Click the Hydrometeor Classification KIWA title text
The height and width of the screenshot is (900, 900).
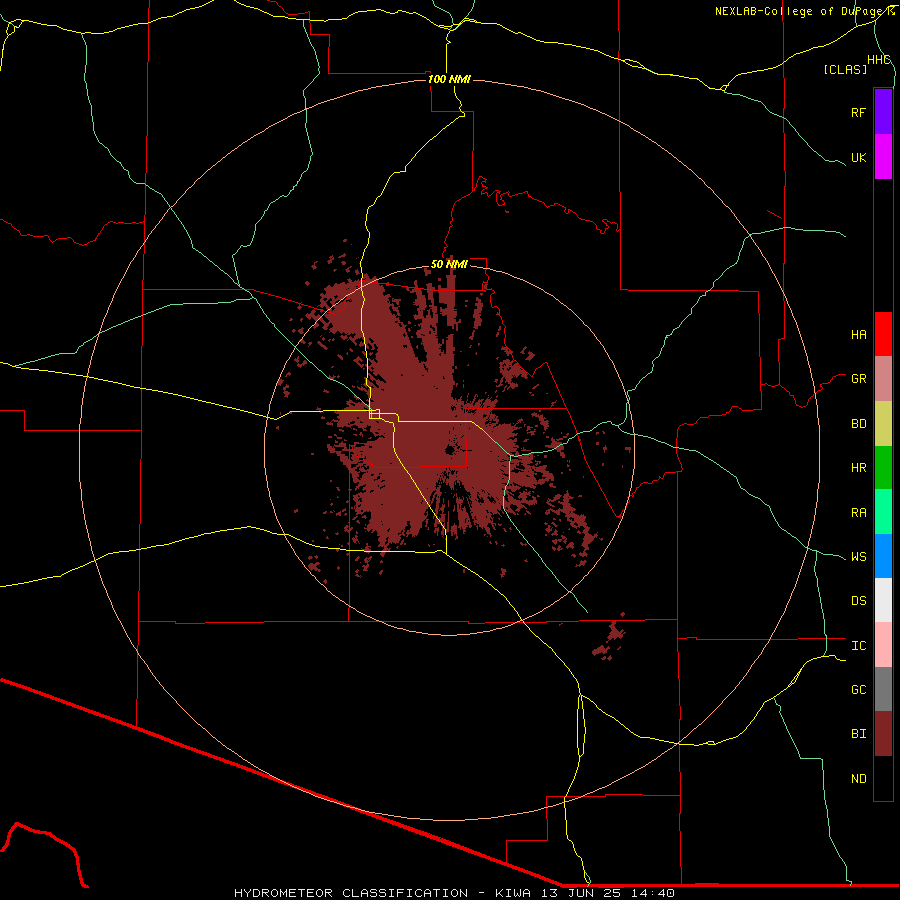click(453, 893)
